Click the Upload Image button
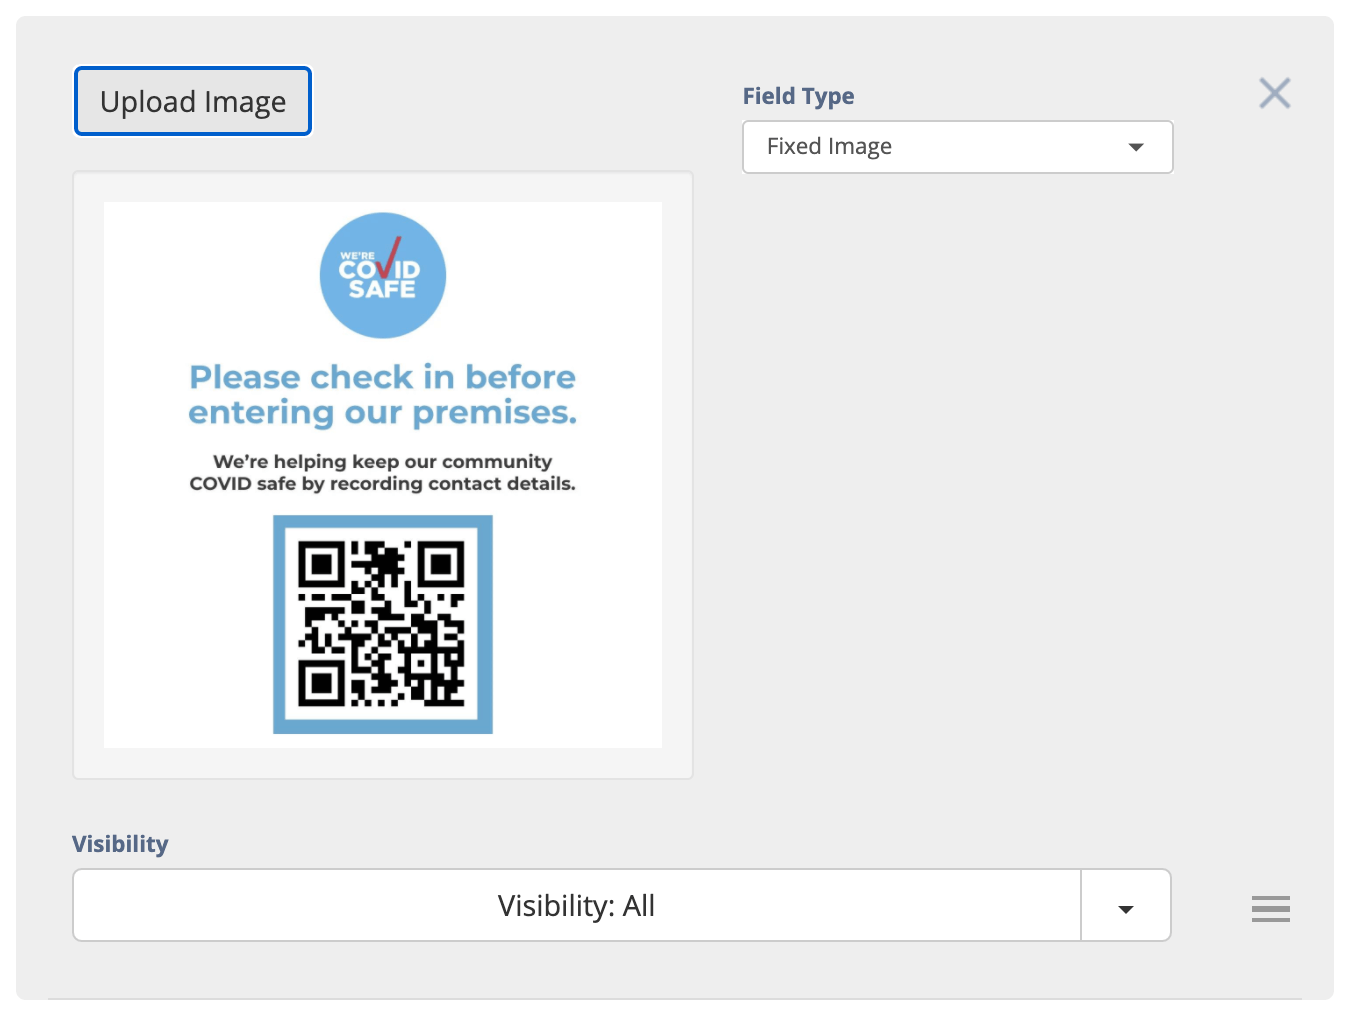The height and width of the screenshot is (1014, 1352). click(192, 101)
